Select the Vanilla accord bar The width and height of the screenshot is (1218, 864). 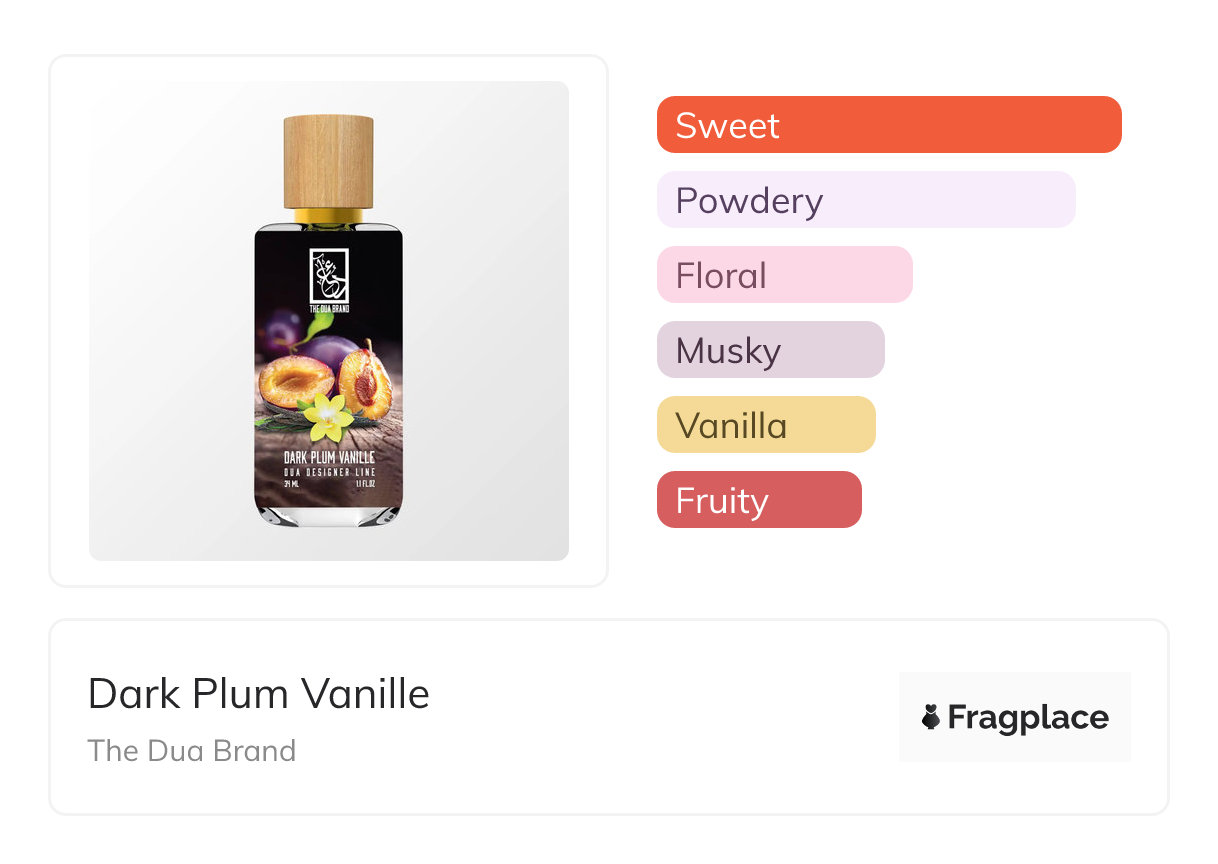pyautogui.click(x=765, y=425)
